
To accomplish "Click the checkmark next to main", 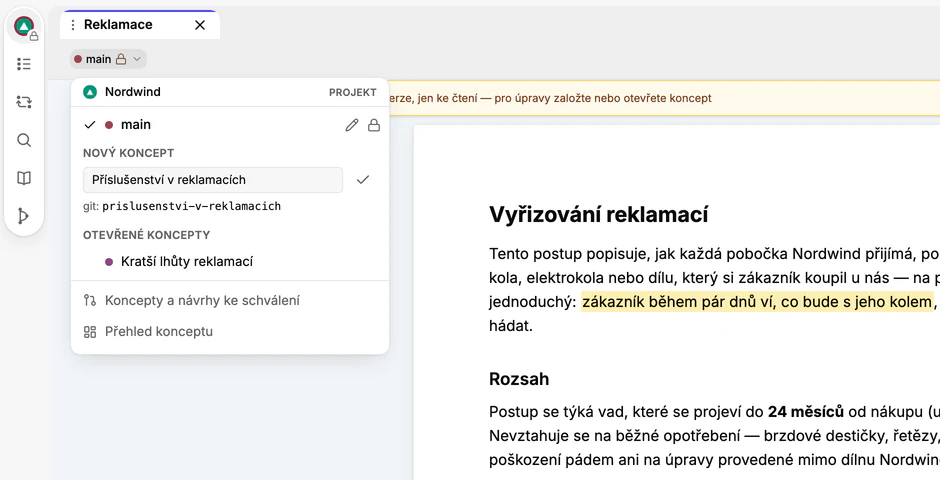I will coord(90,125).
